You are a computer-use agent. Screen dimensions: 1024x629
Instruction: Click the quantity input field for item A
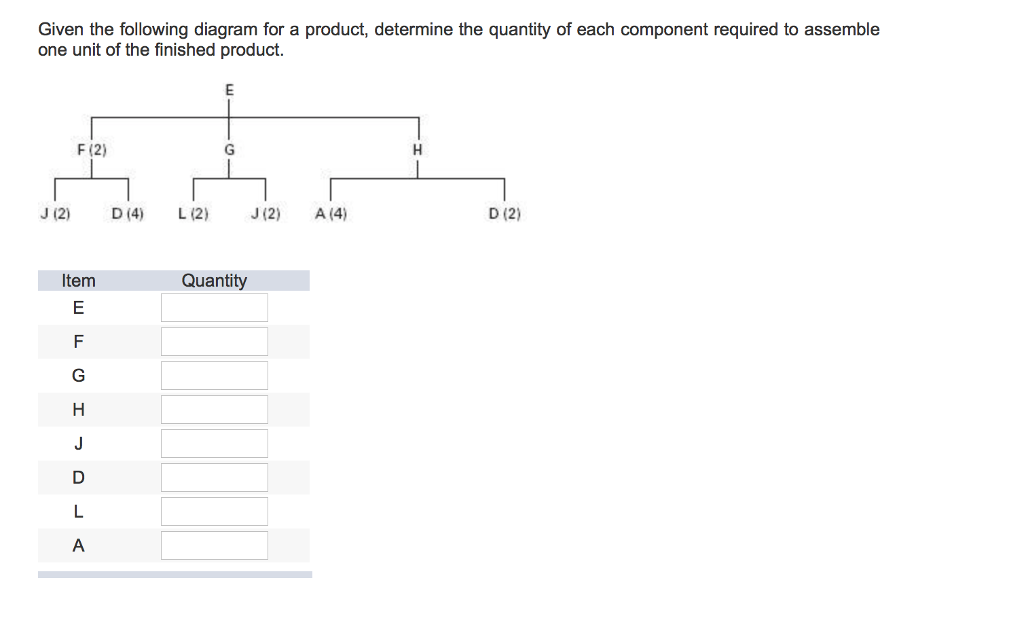coord(213,544)
